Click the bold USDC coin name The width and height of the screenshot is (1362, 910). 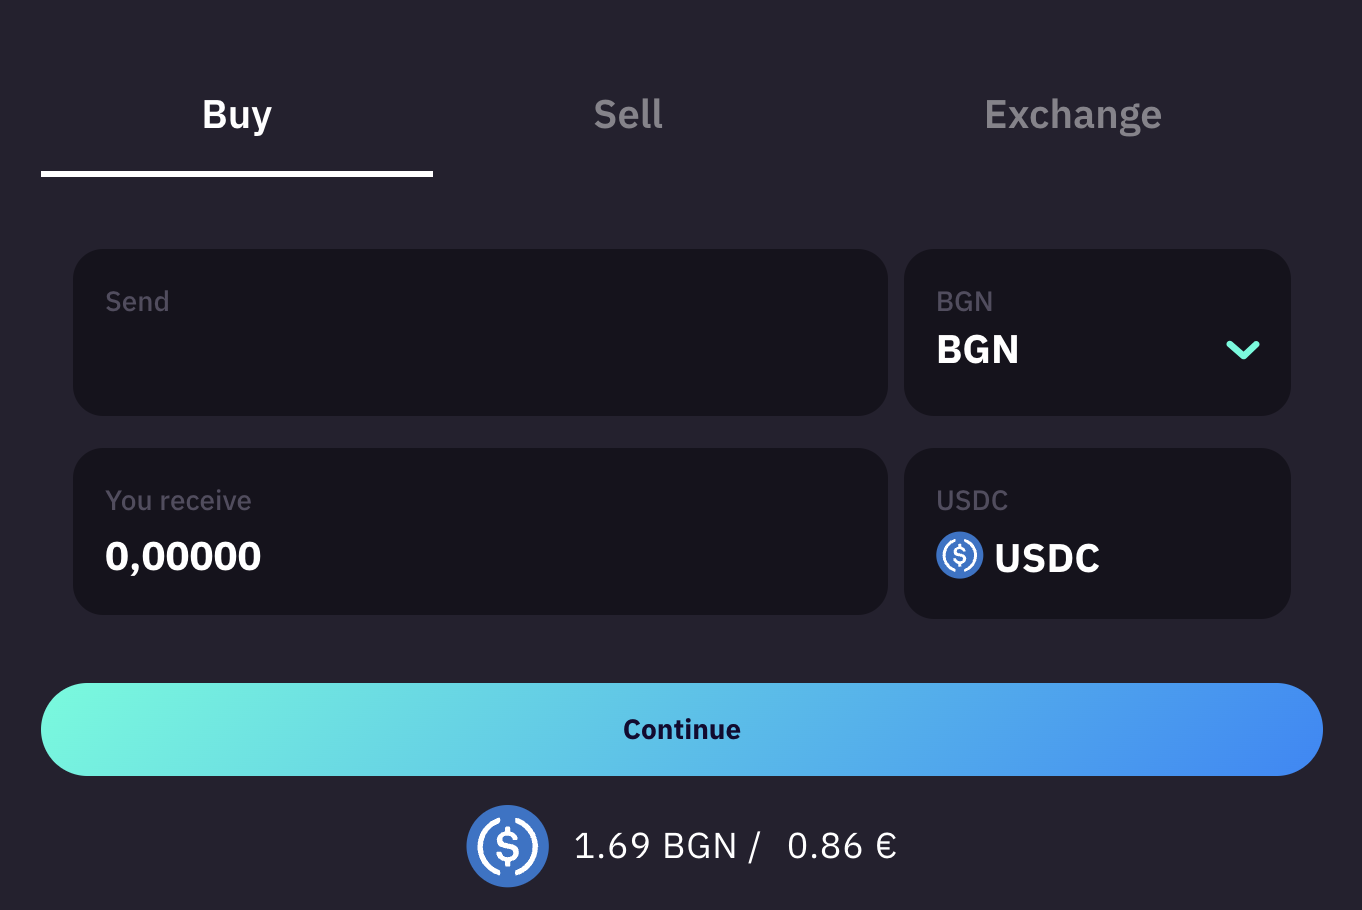tap(1047, 558)
